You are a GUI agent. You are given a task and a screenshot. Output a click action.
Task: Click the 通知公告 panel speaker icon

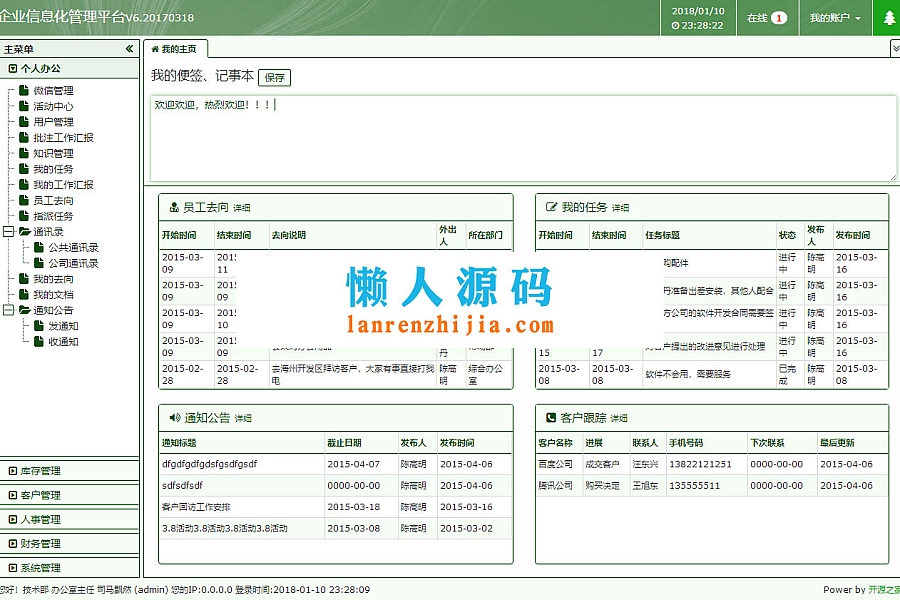coord(174,417)
